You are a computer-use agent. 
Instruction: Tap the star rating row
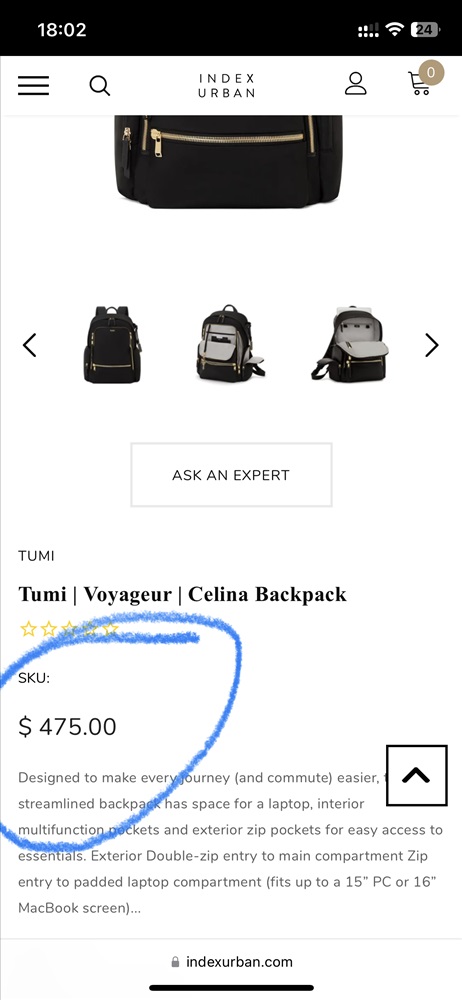(x=70, y=629)
